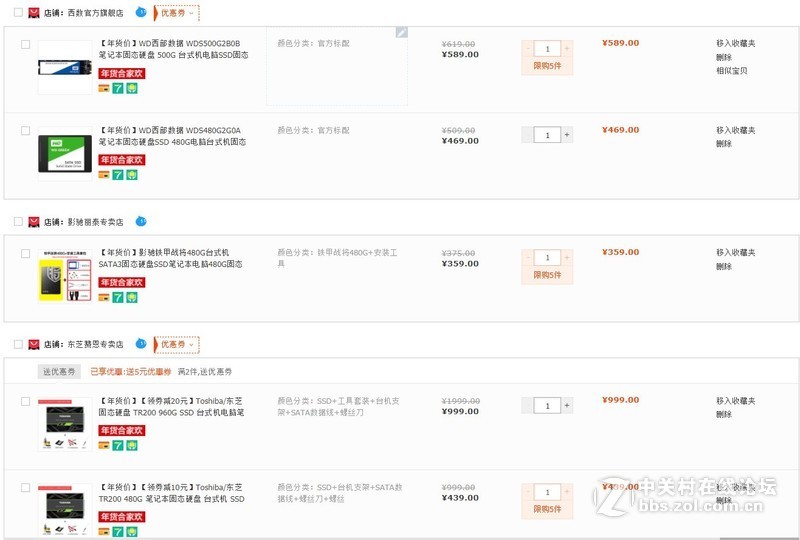The height and width of the screenshot is (540, 800).
Task: Open 西数官方旗舰店 store name link
Action: click(95, 13)
